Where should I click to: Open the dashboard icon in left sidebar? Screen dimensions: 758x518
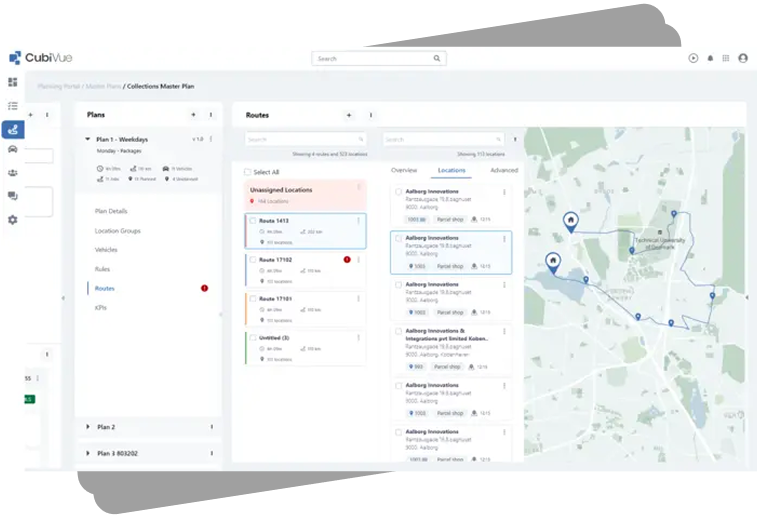coord(13,82)
